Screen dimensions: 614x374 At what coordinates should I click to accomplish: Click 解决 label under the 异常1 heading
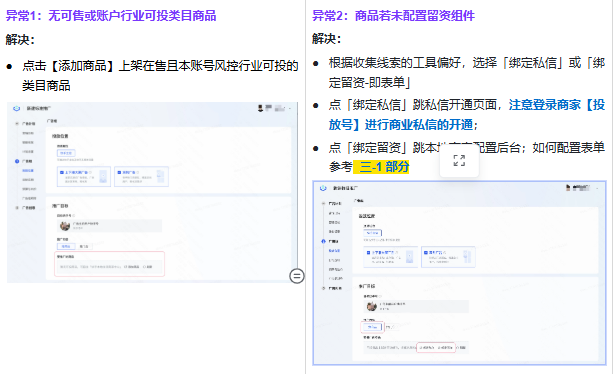coord(20,40)
